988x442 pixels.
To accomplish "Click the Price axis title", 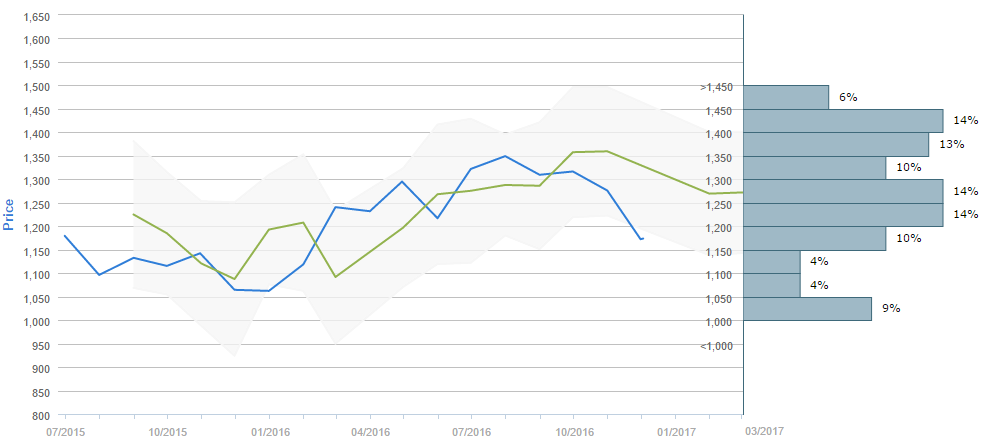I will coord(10,214).
